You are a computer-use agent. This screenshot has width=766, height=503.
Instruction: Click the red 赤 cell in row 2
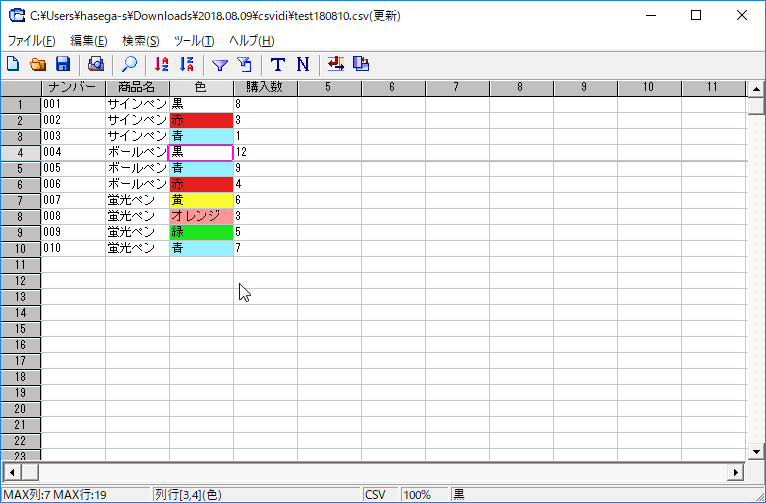click(201, 120)
